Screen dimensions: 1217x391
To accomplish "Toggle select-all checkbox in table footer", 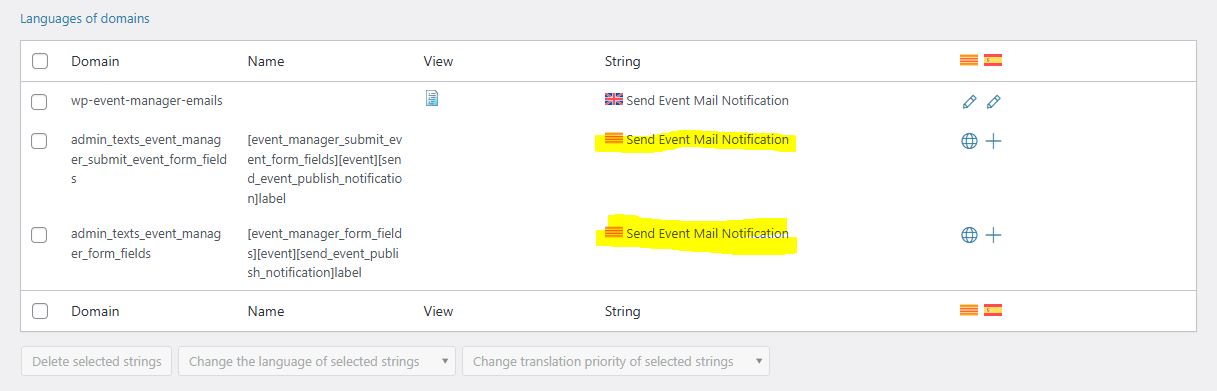I will point(40,311).
